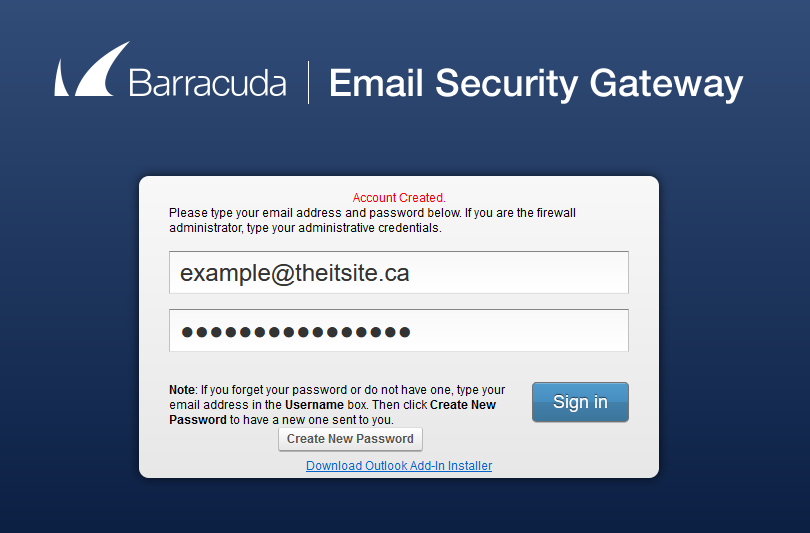Open the Download Outlook Add-In Installer link
This screenshot has width=810, height=533.
(399, 466)
